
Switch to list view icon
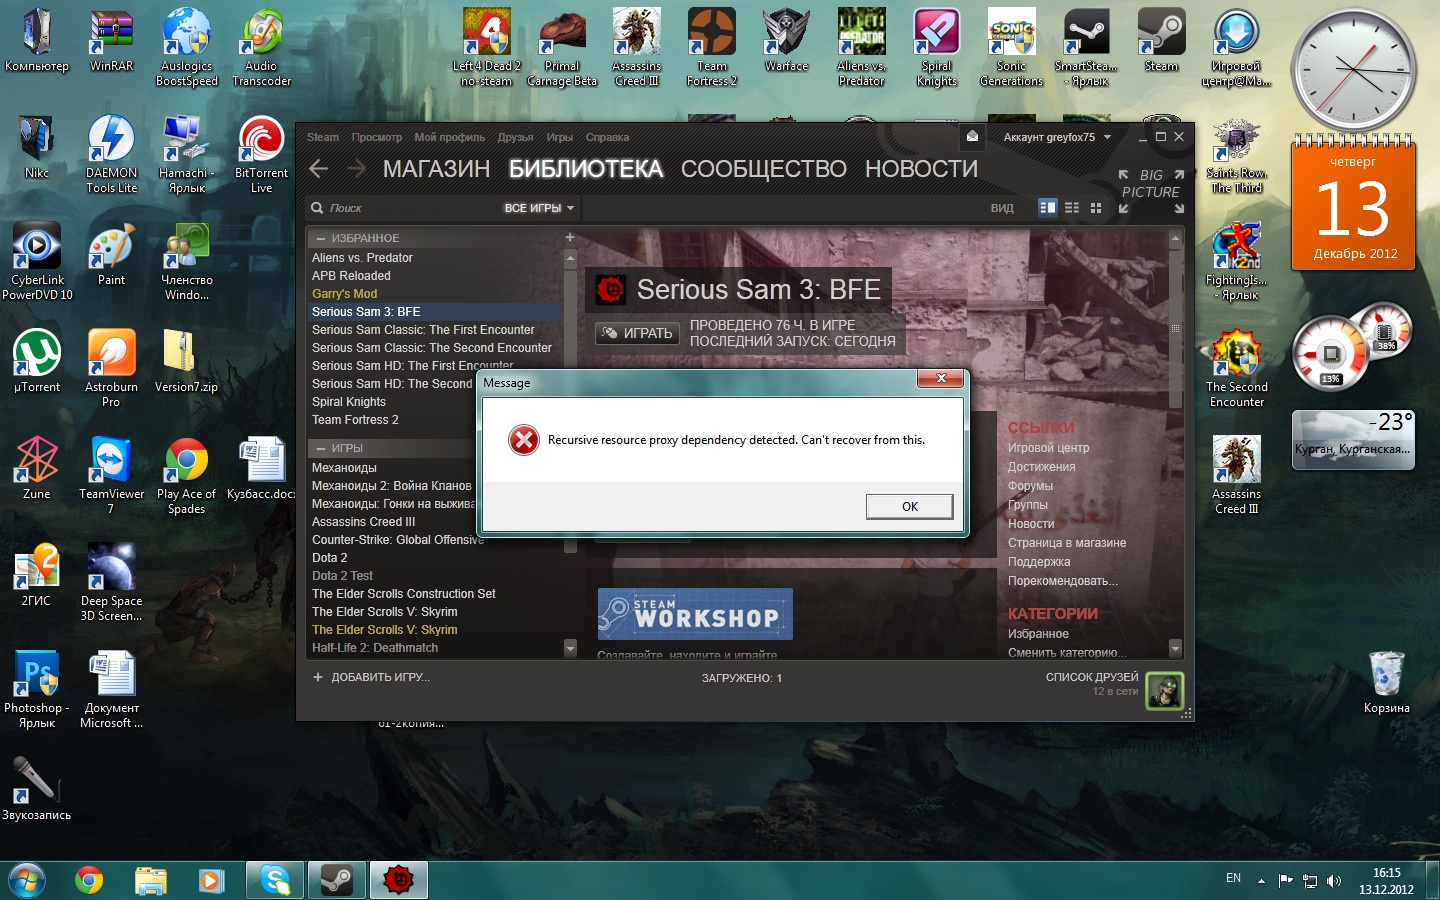pyautogui.click(x=1072, y=208)
